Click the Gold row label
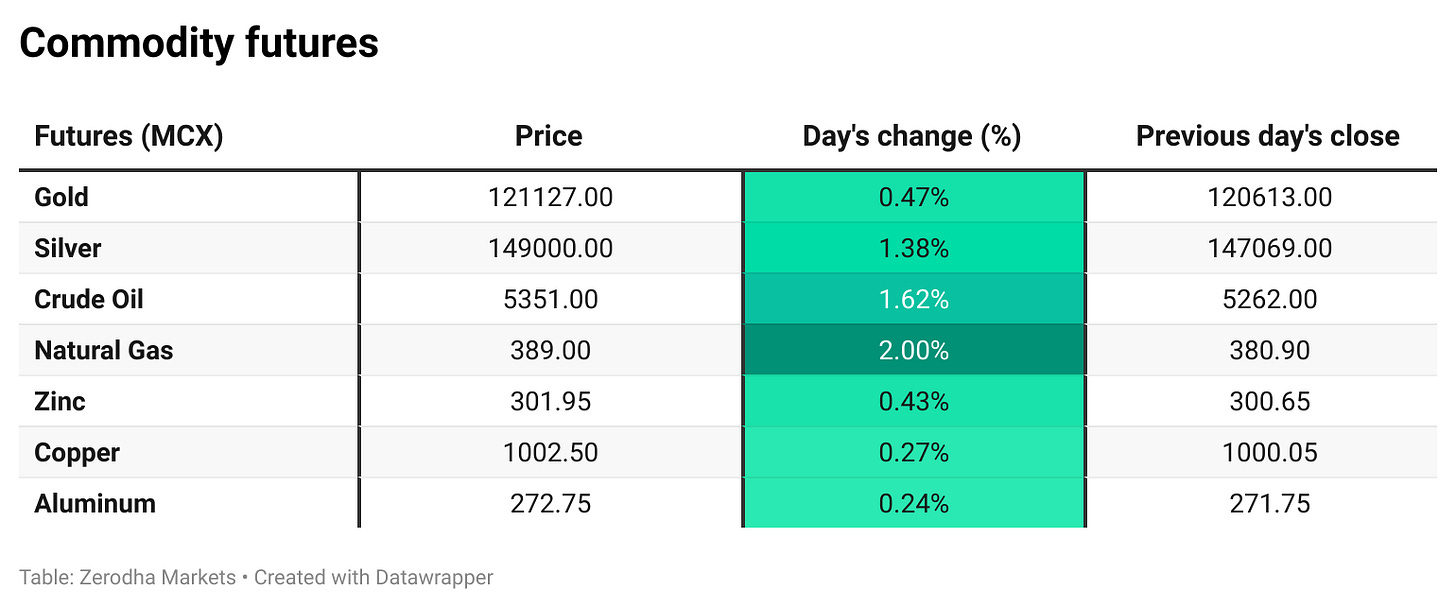Screen dimensions: 1456x609 pyautogui.click(x=62, y=197)
